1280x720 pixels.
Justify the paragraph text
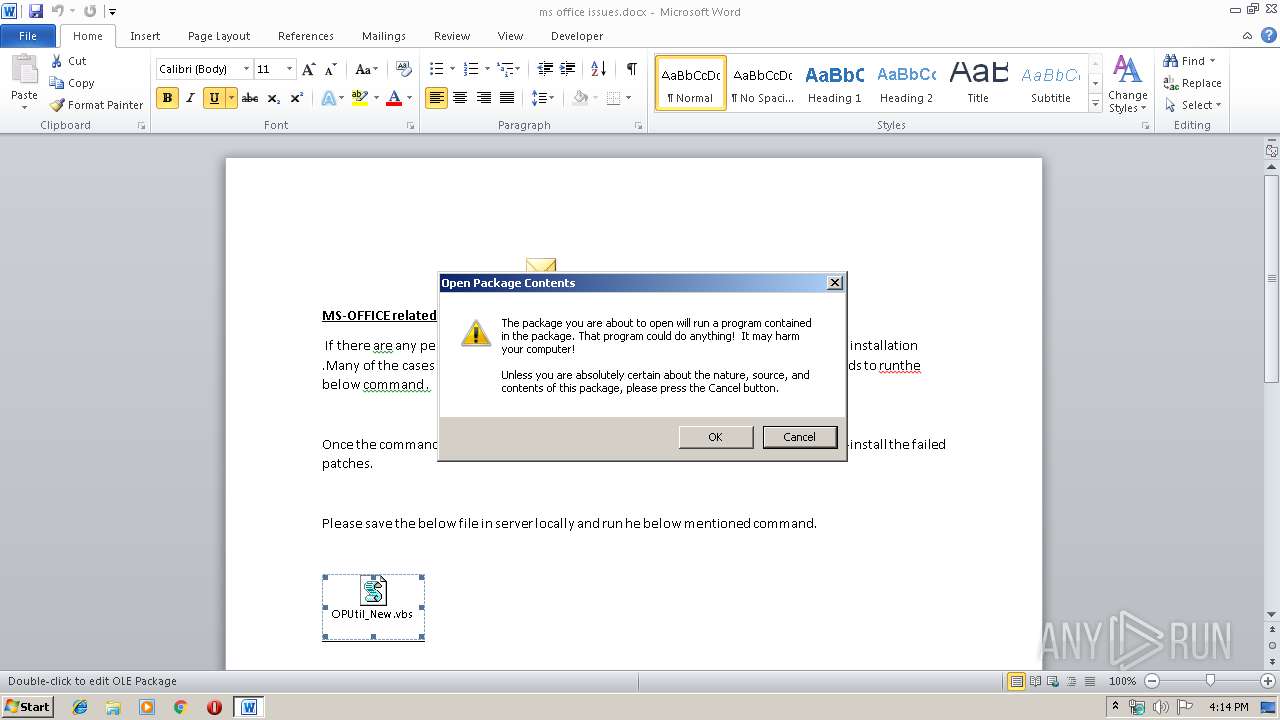tap(507, 98)
